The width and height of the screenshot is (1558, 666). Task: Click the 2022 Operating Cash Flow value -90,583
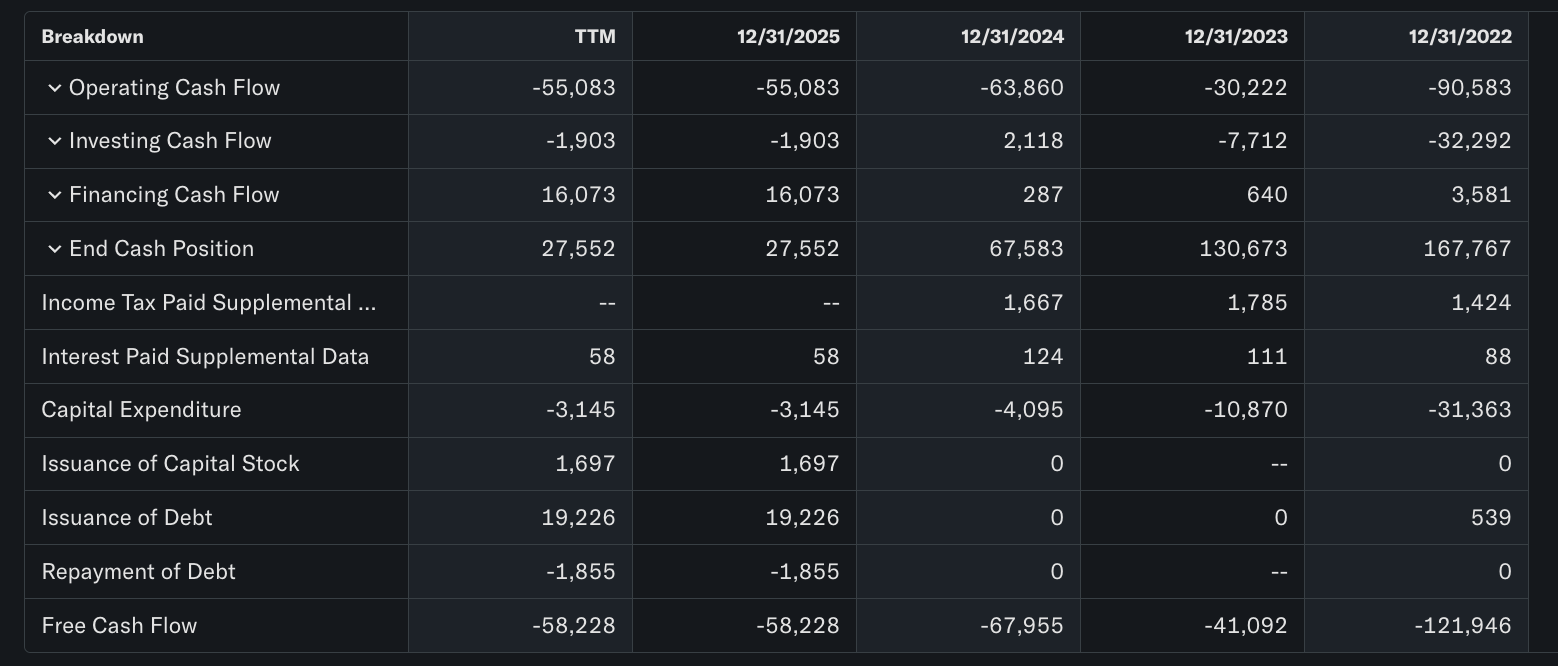tap(1470, 87)
